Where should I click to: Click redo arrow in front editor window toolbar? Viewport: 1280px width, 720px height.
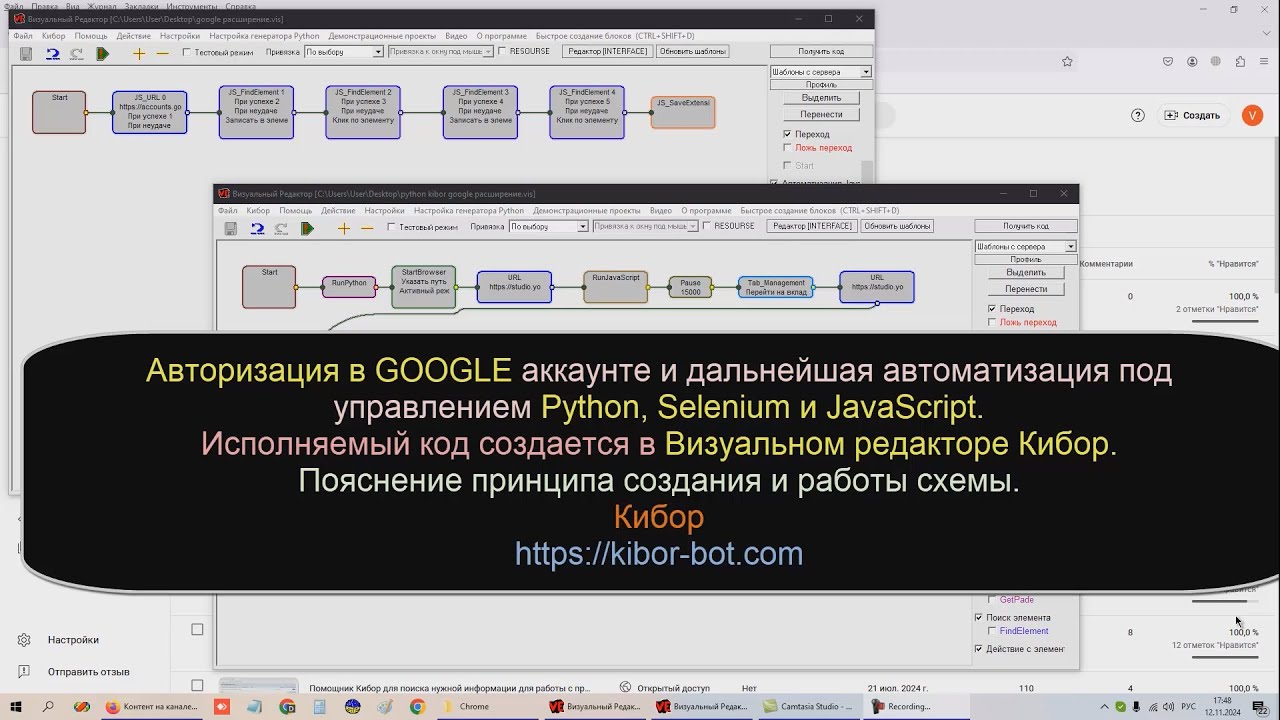pos(282,229)
